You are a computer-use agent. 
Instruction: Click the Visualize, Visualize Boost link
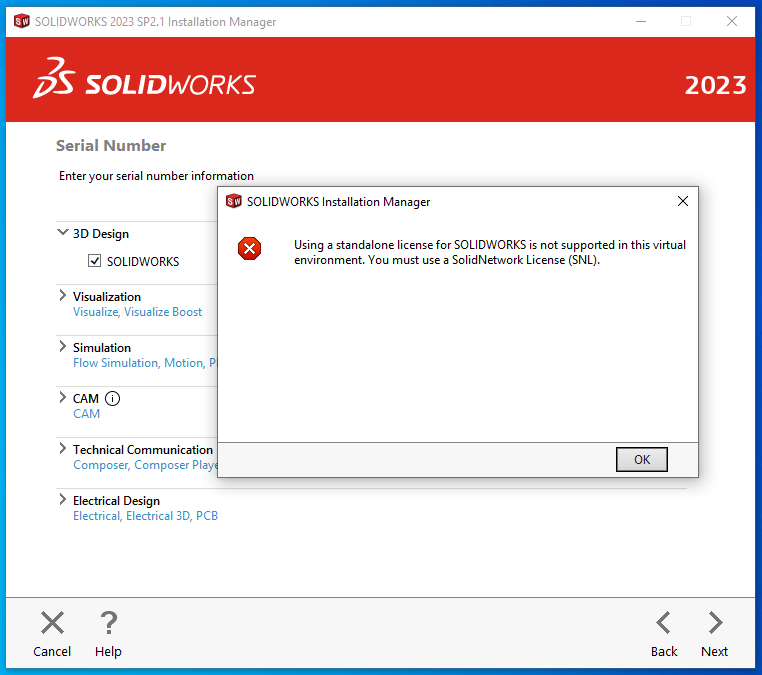pos(138,312)
